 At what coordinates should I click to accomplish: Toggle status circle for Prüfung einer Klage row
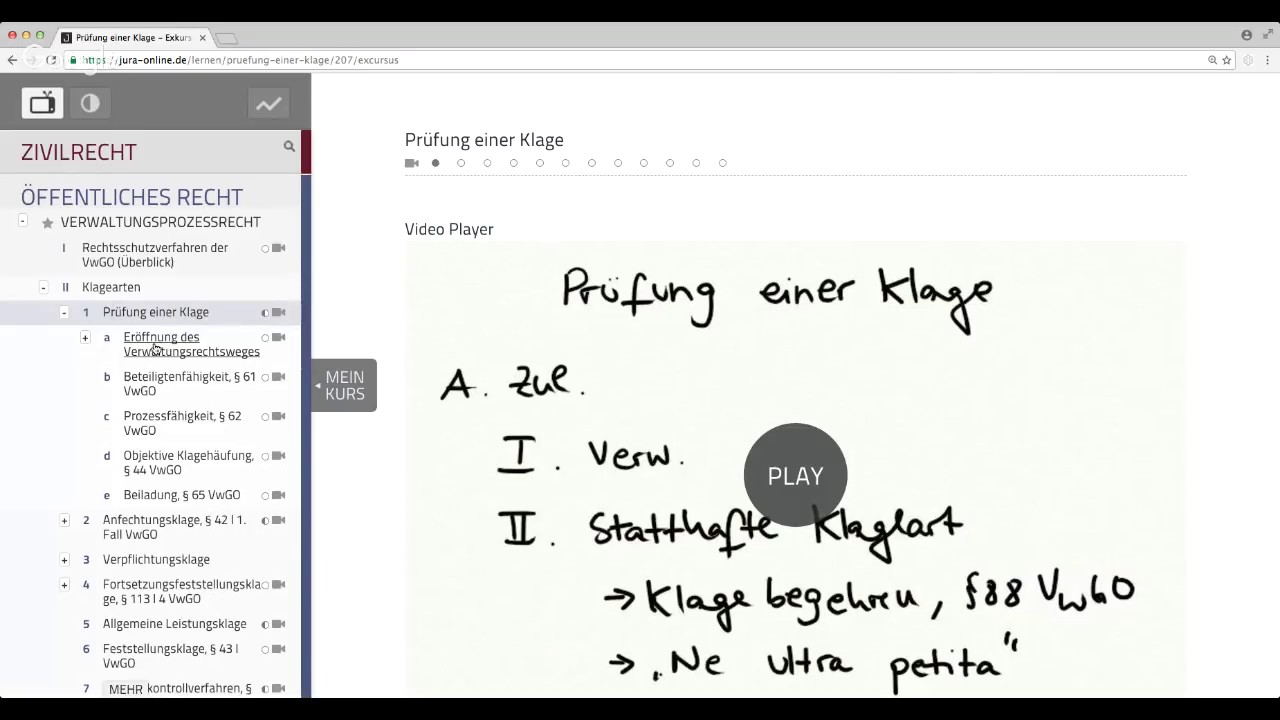click(265, 312)
